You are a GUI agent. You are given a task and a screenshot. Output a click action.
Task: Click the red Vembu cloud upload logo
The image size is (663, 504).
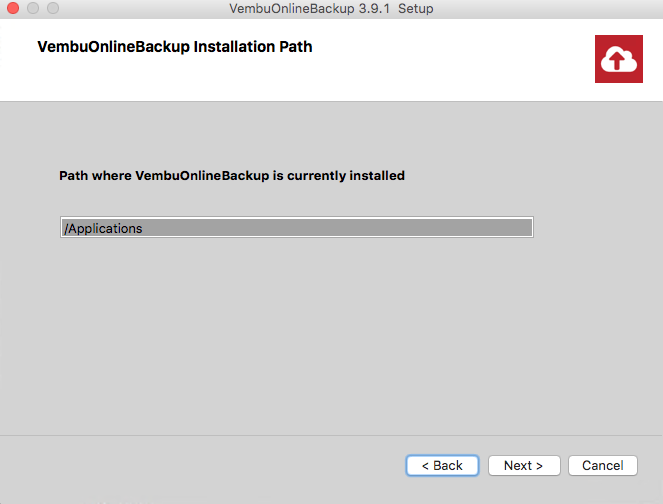[619, 59]
